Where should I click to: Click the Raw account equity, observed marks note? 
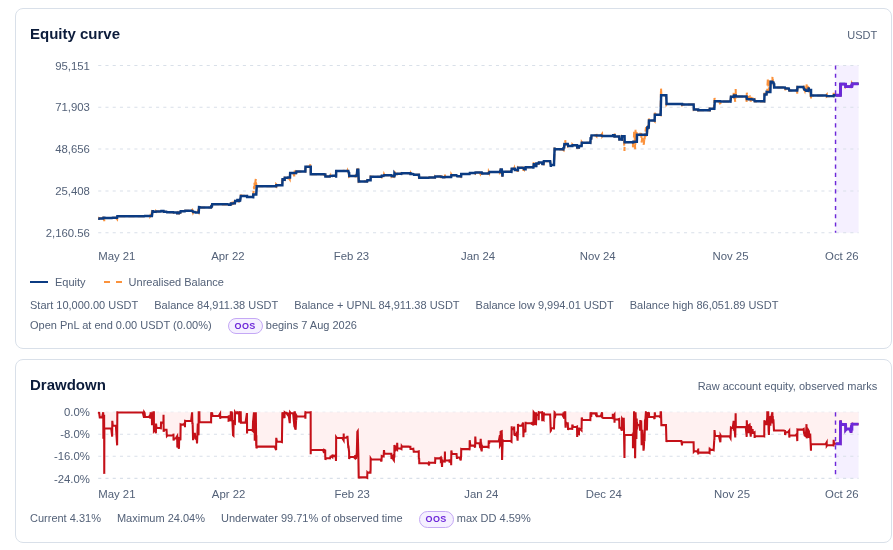point(787,387)
